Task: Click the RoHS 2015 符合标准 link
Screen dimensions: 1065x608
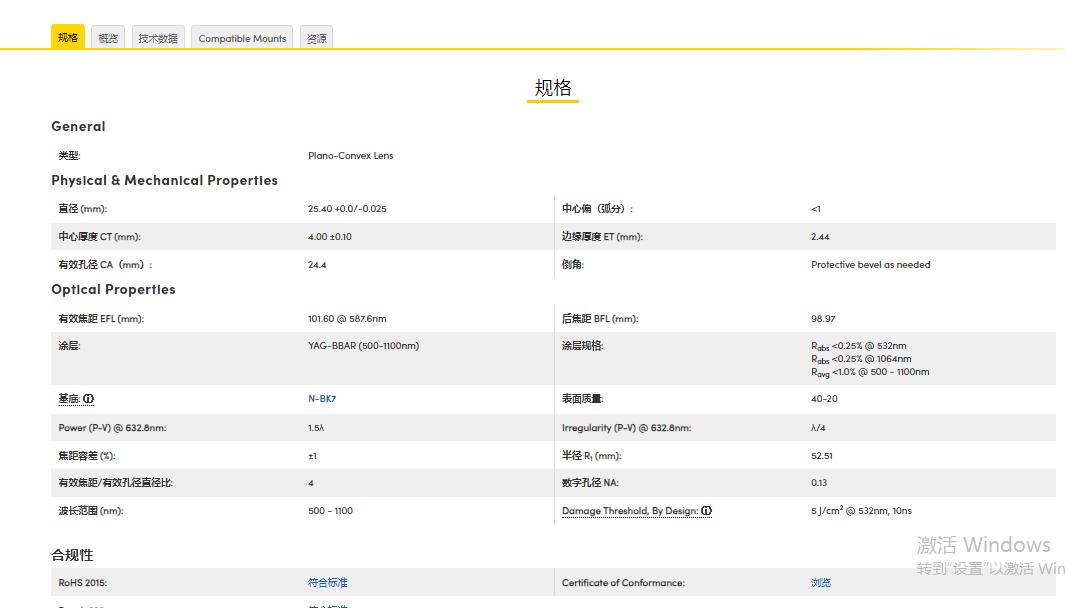Action: coord(328,582)
